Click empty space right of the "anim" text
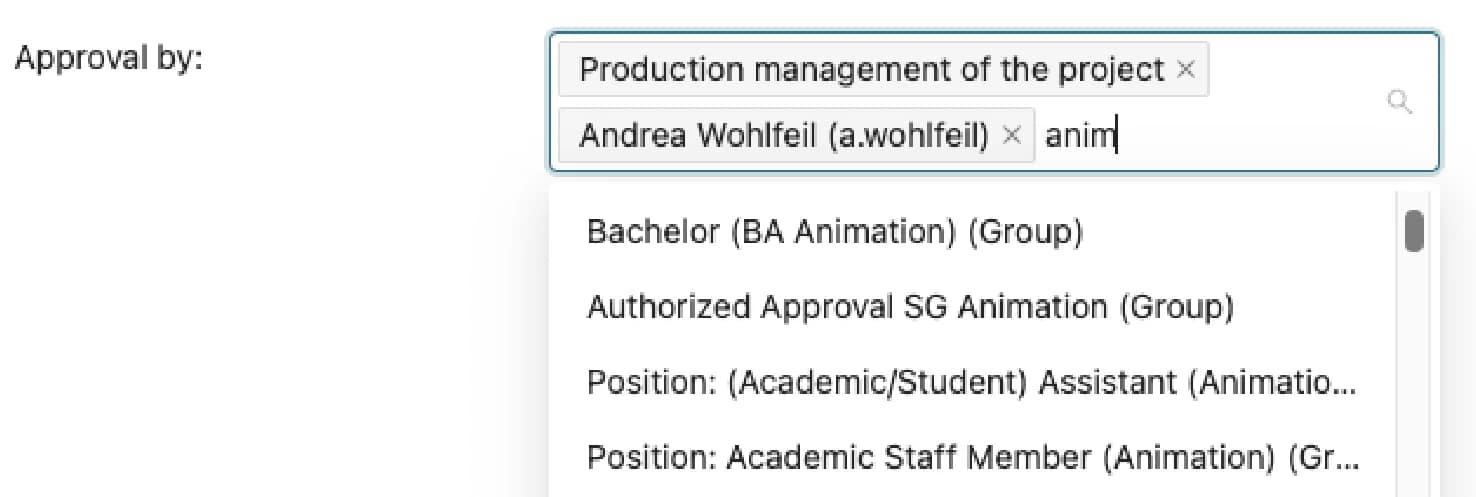 click(x=1250, y=135)
